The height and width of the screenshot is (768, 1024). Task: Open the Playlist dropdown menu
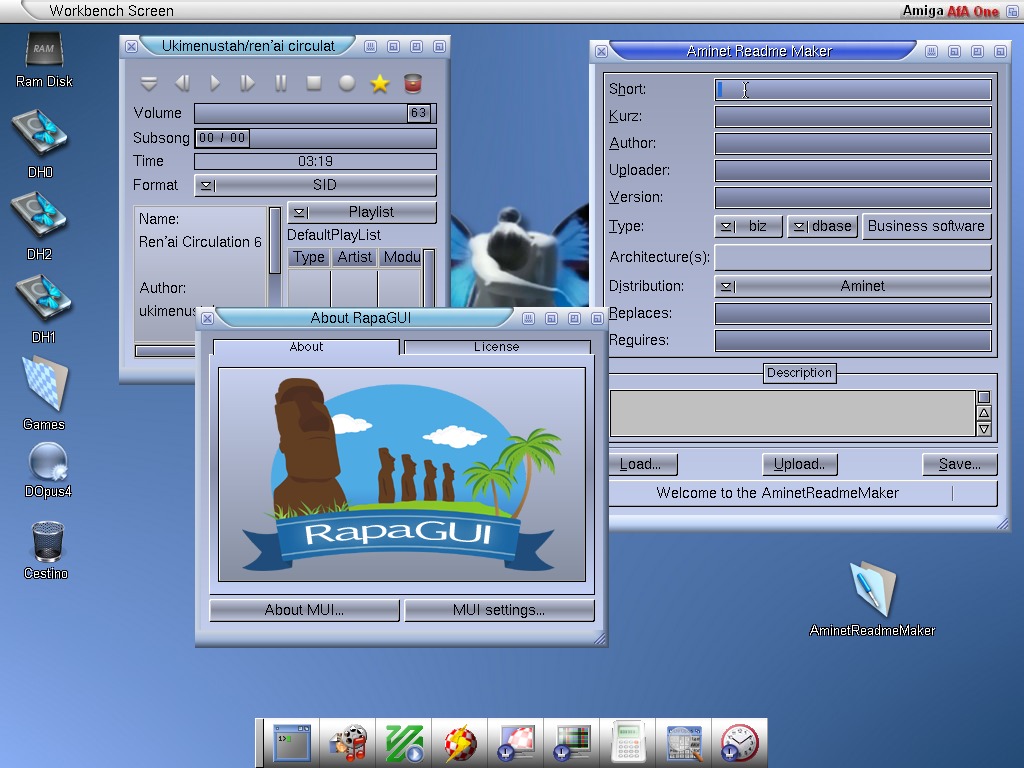pos(361,212)
